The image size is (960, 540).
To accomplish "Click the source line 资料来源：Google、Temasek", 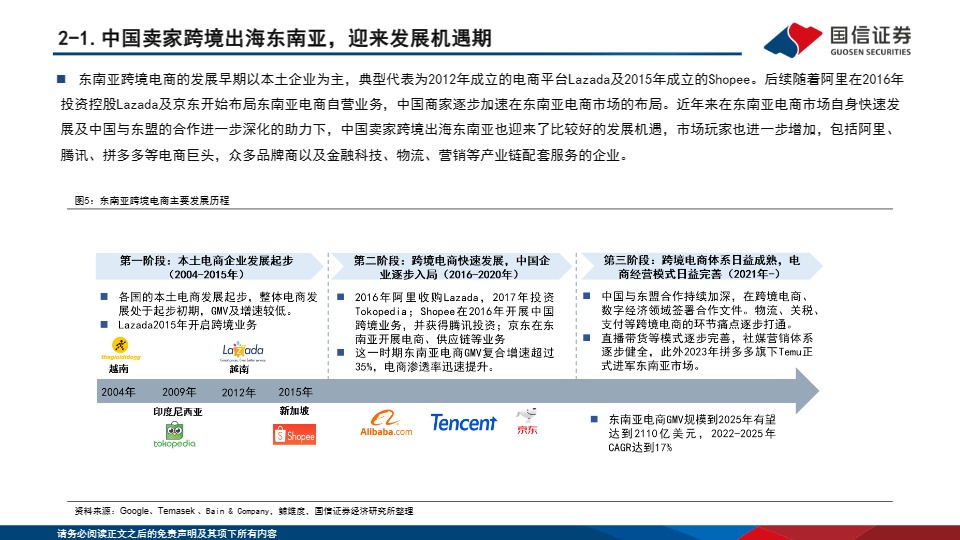I will 244,511.
